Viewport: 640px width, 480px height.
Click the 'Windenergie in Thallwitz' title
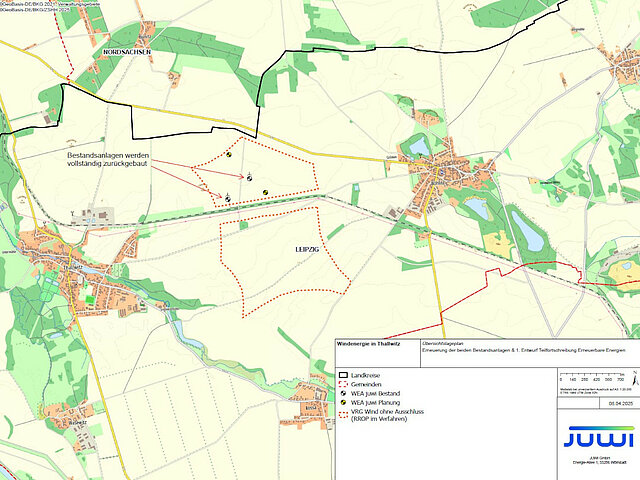click(369, 344)
